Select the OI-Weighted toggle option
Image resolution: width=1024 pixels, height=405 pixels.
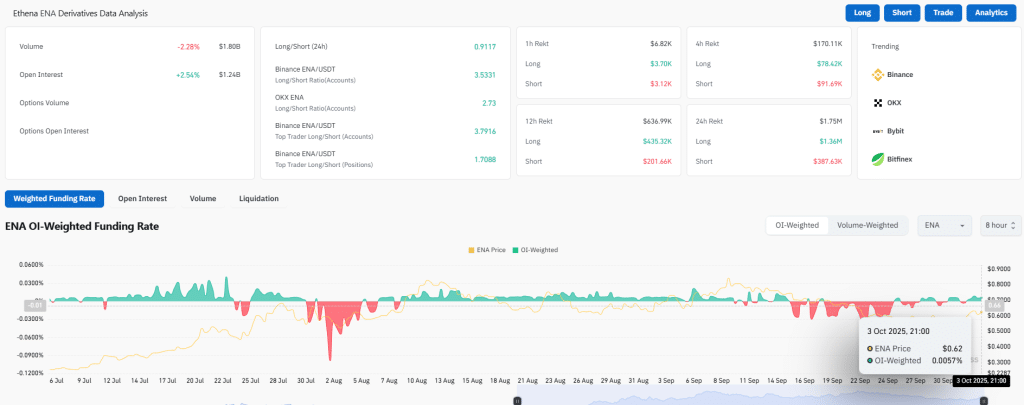pyautogui.click(x=796, y=226)
